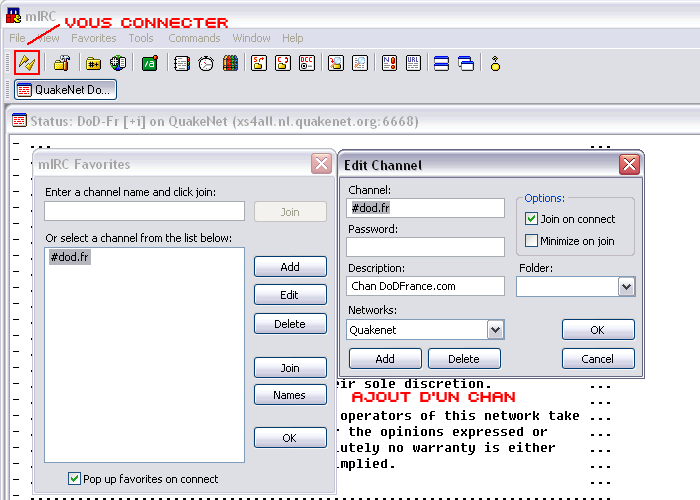Open the Commands menu
Image resolution: width=700 pixels, height=500 pixels.
point(194,38)
